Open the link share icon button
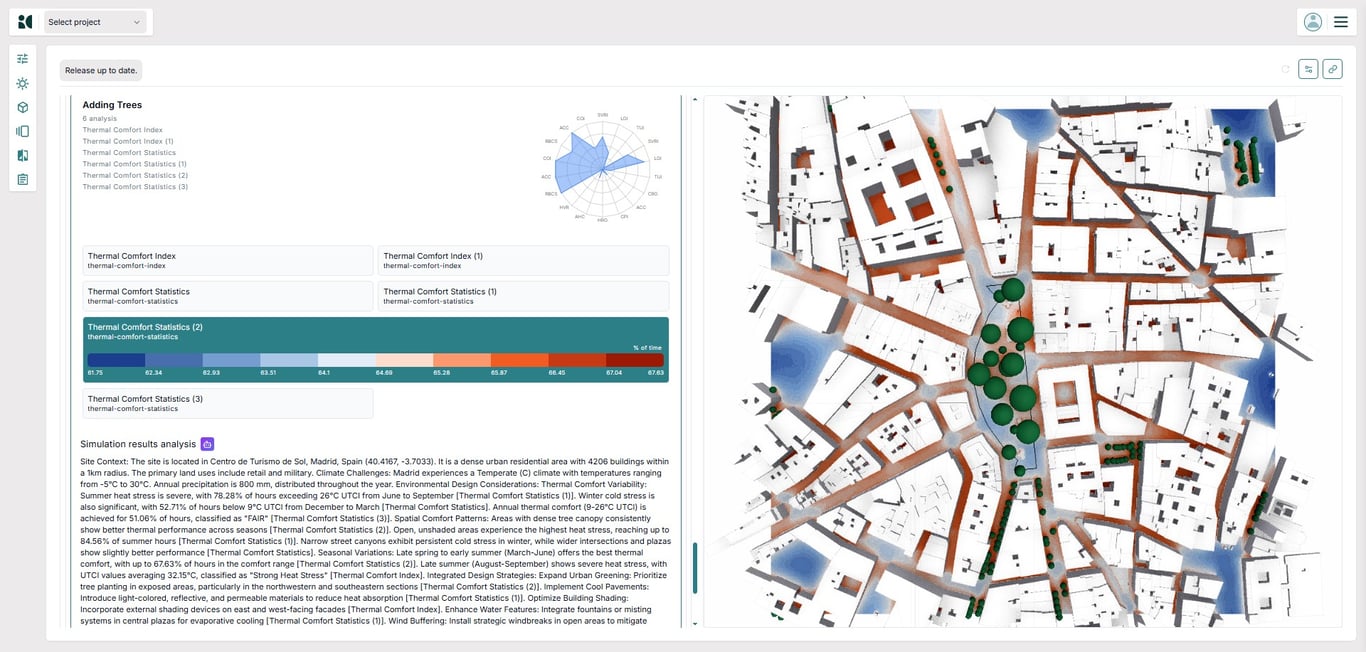 [1332, 69]
